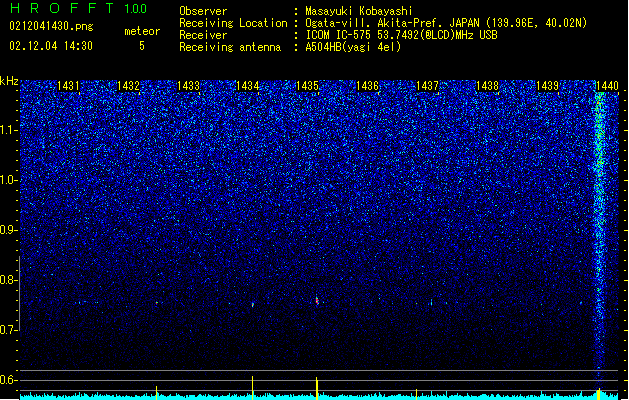Click the 1440 time axis label

607,86
